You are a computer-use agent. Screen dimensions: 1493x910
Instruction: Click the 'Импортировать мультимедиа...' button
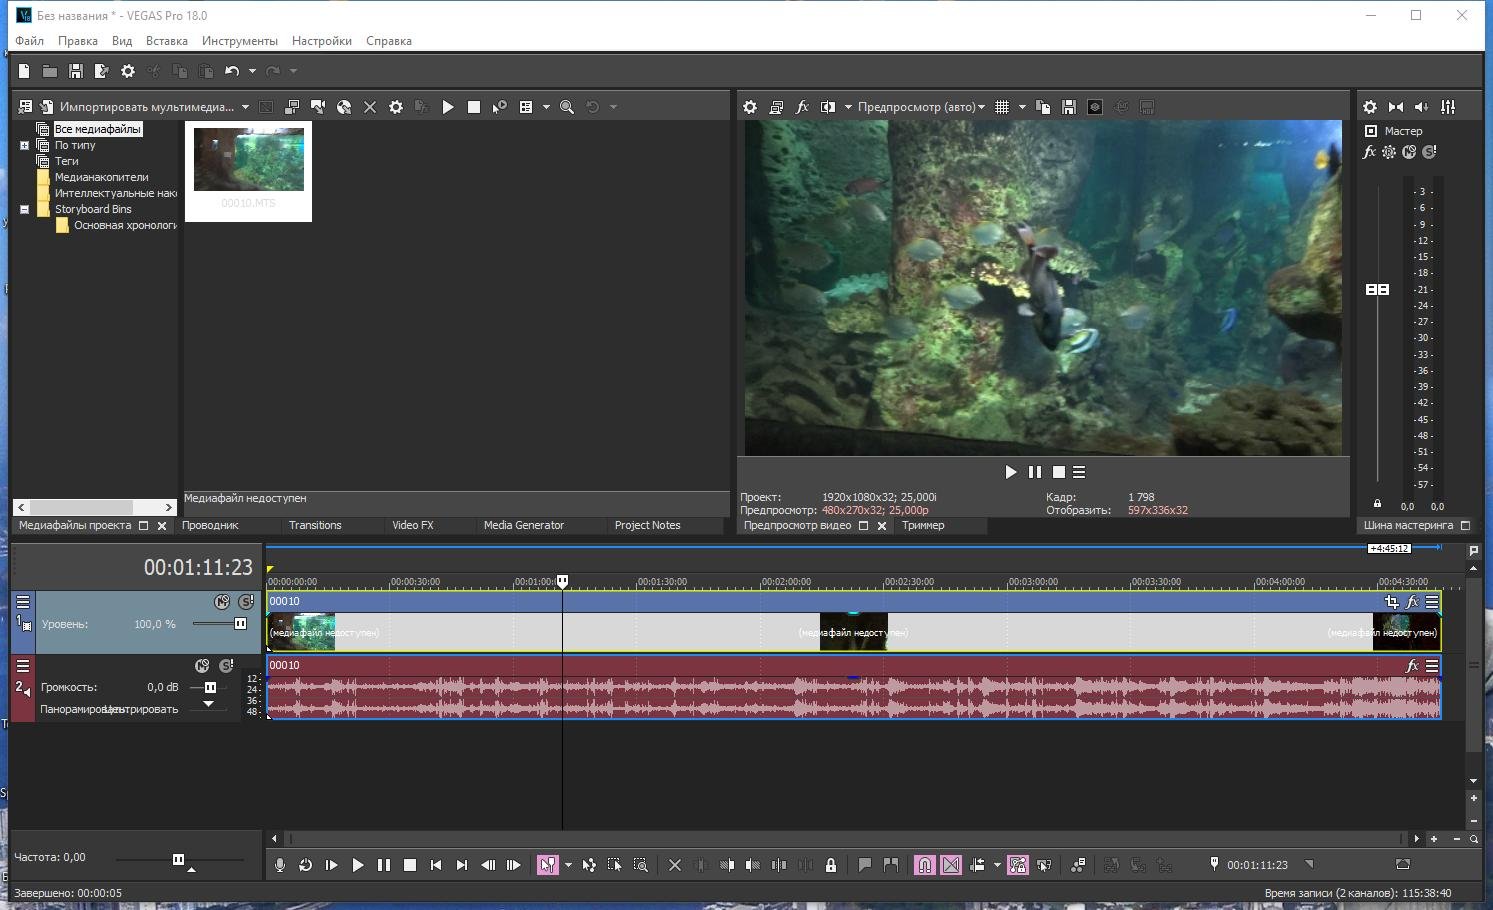pyautogui.click(x=145, y=107)
